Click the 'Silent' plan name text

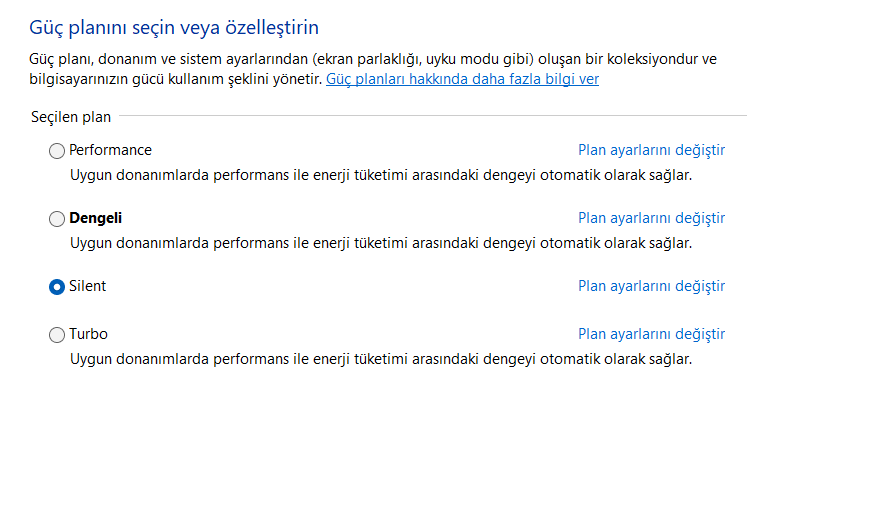point(87,286)
